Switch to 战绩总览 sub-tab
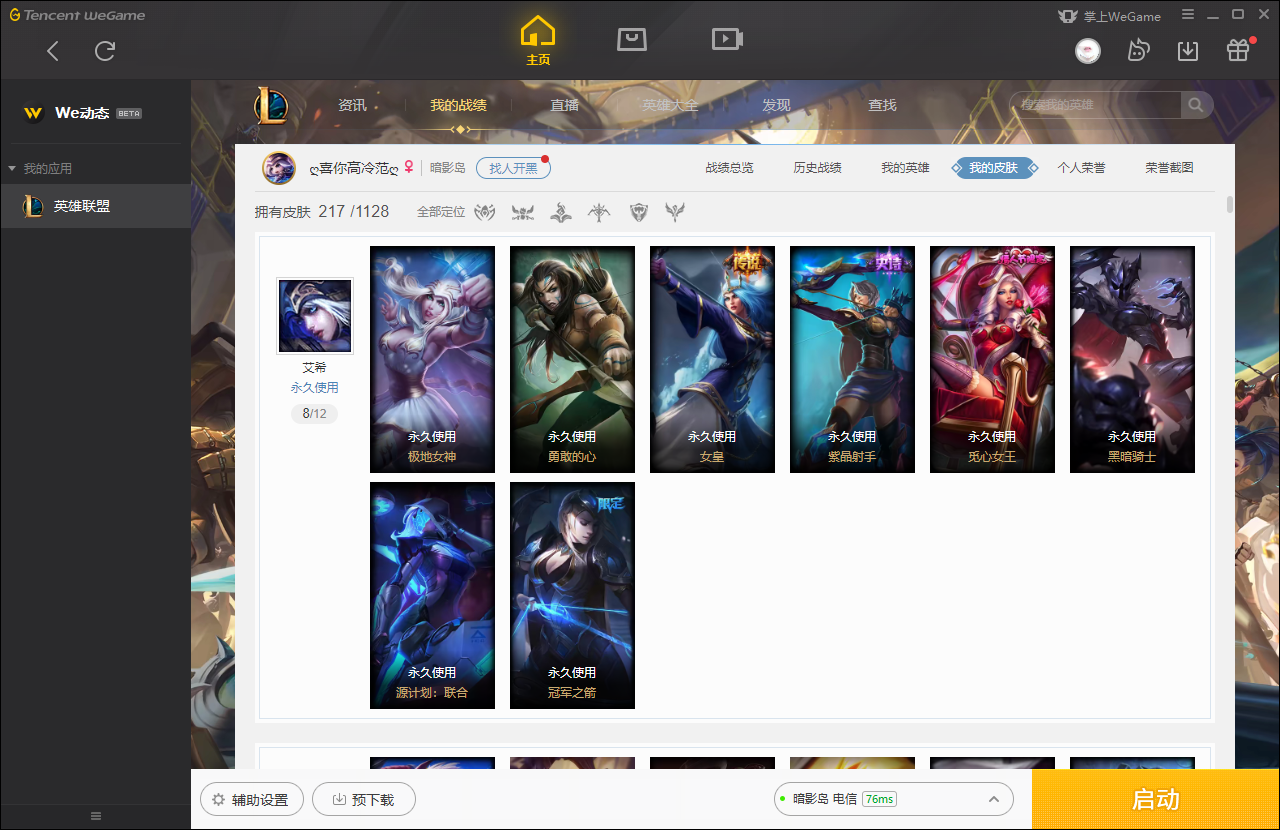This screenshot has height=830, width=1280. pos(729,168)
